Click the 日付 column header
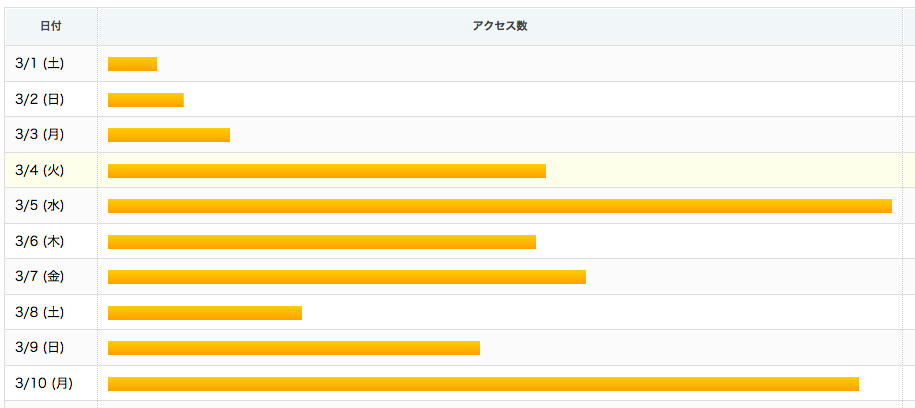Image resolution: width=915 pixels, height=408 pixels. [51, 26]
